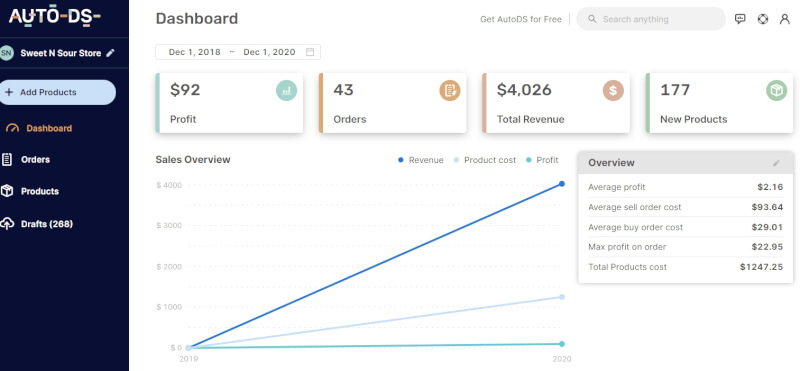Toggle Revenue series in chart legend
The height and width of the screenshot is (371, 800).
coord(421,160)
